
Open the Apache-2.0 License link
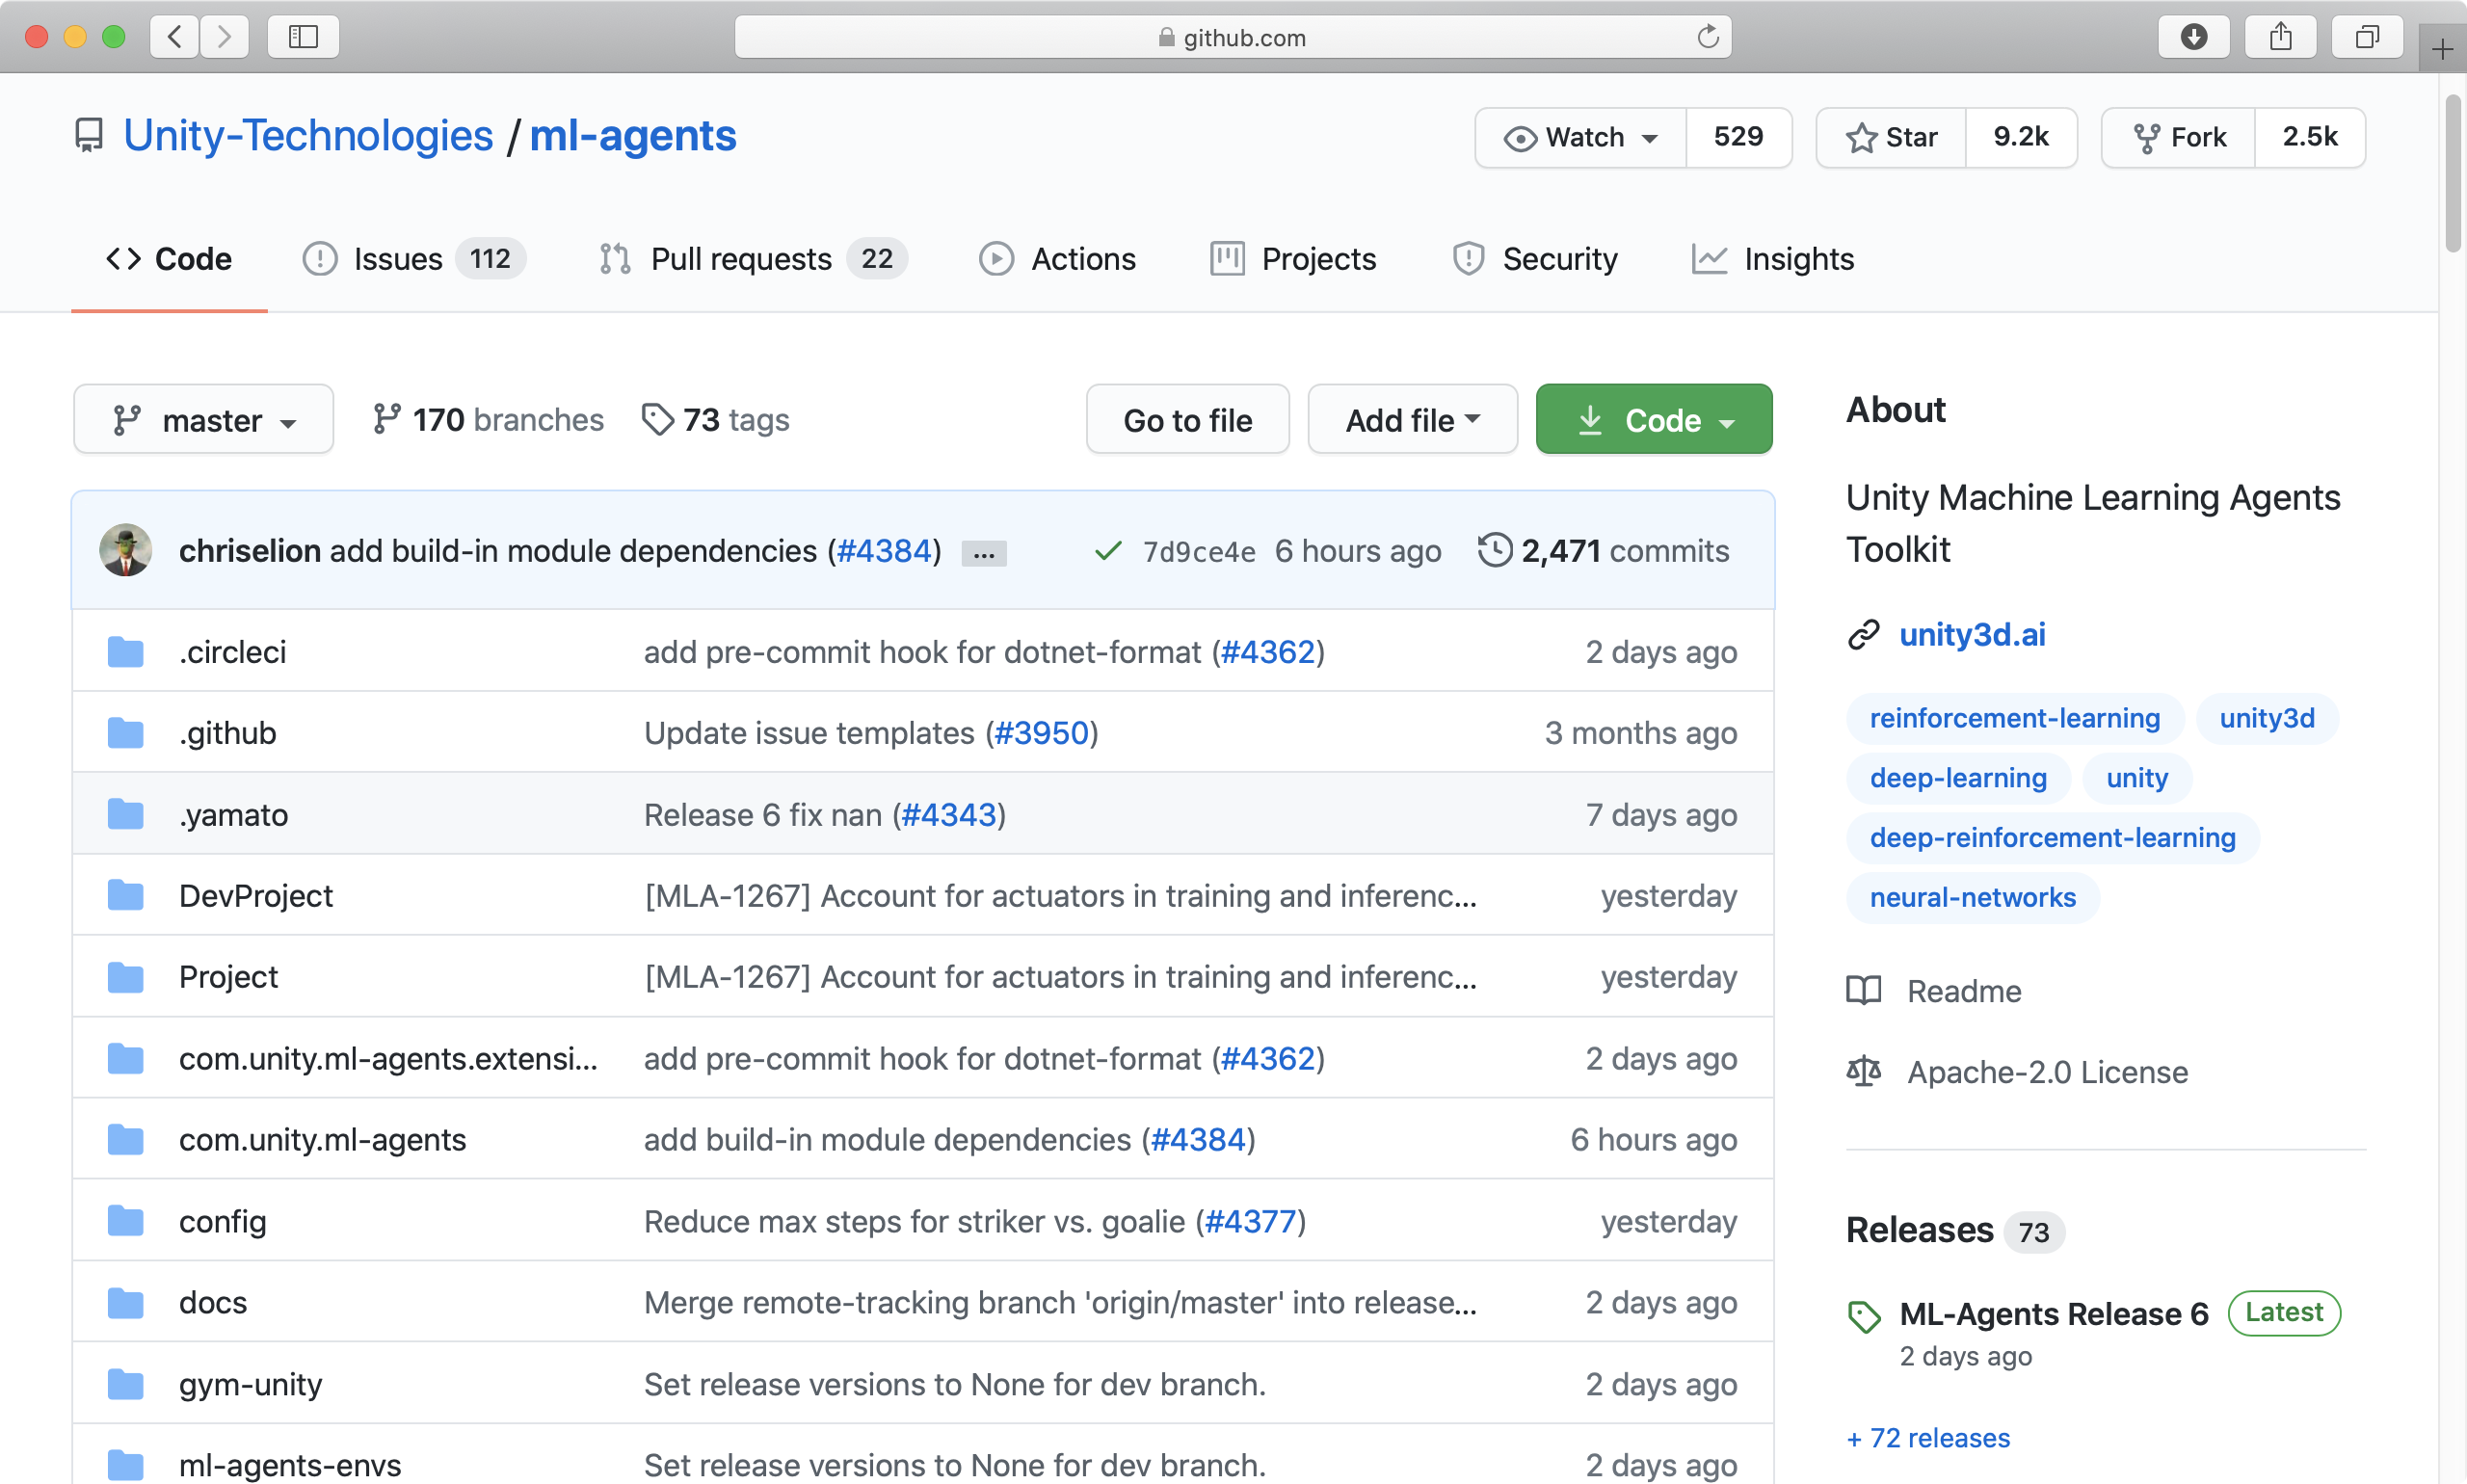pos(2047,1073)
